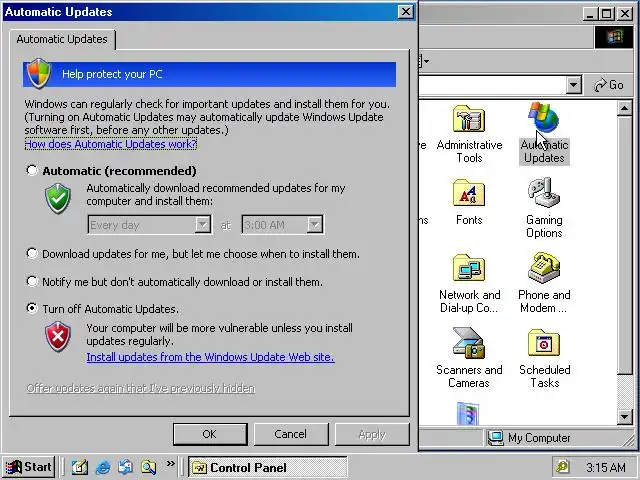Expand the Quick Launch overflow chevron
The width and height of the screenshot is (640, 480).
[171, 464]
